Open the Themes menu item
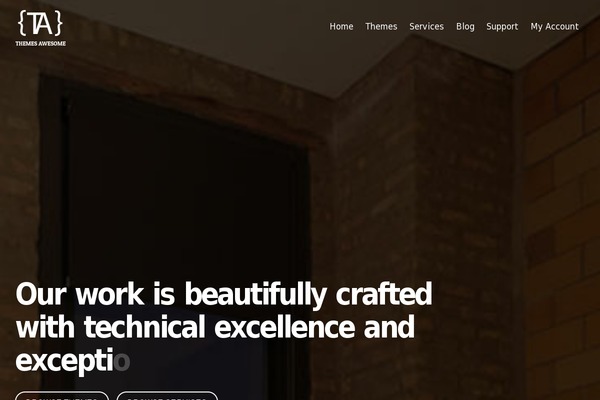The height and width of the screenshot is (400, 600). (381, 26)
